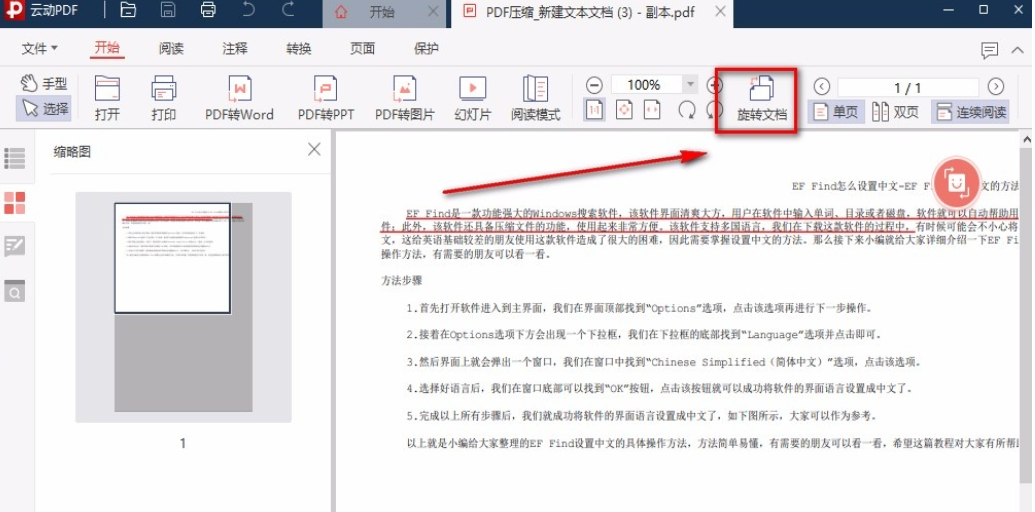Start 幻灯片 slideshow mode
This screenshot has height=512, width=1035.
473,98
